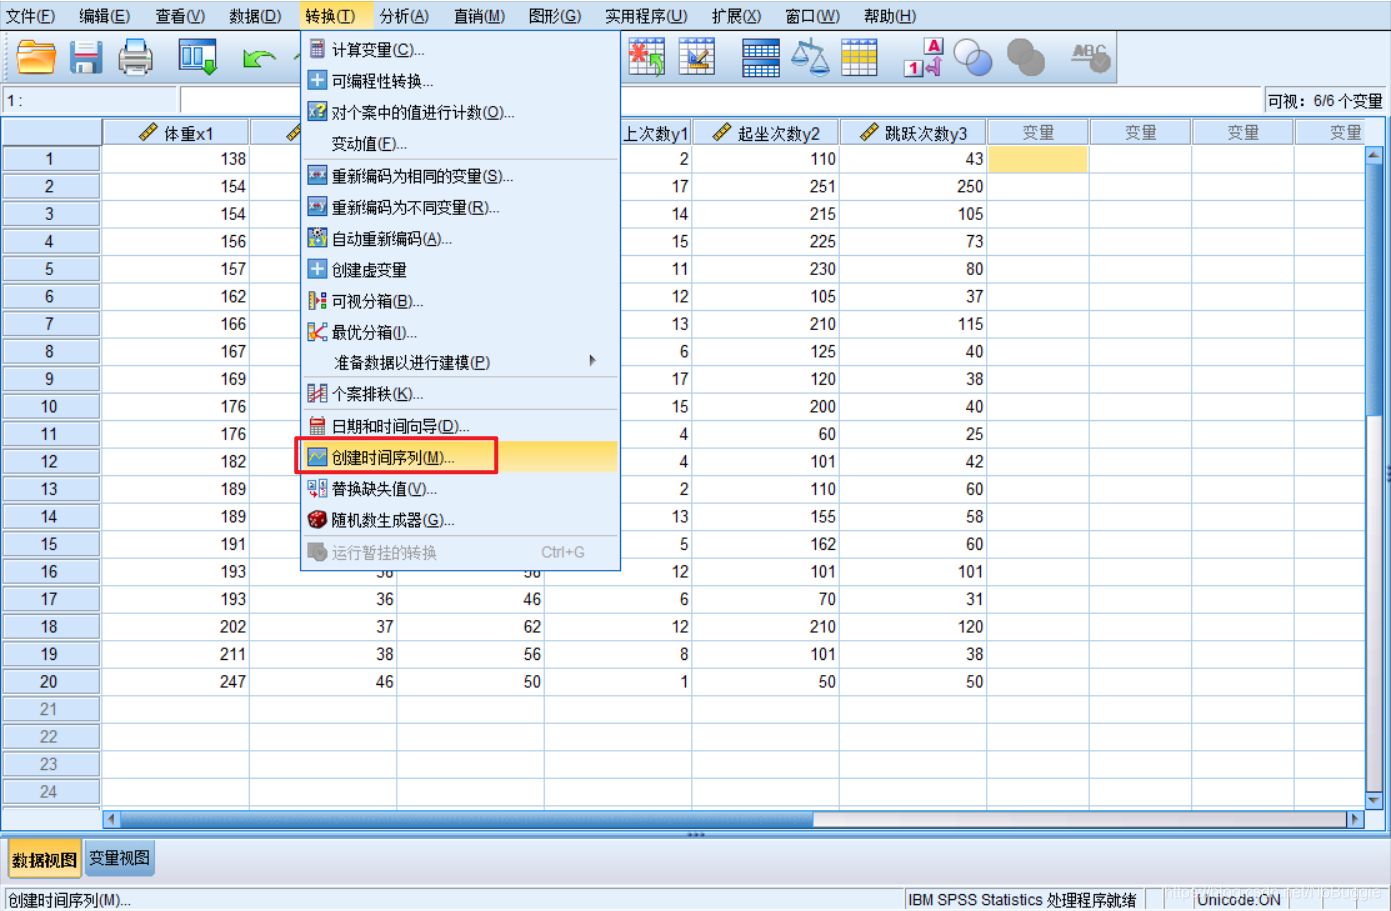The image size is (1391, 911).
Task: Select 替换缺失值(V)... menu entry
Action: (461, 489)
